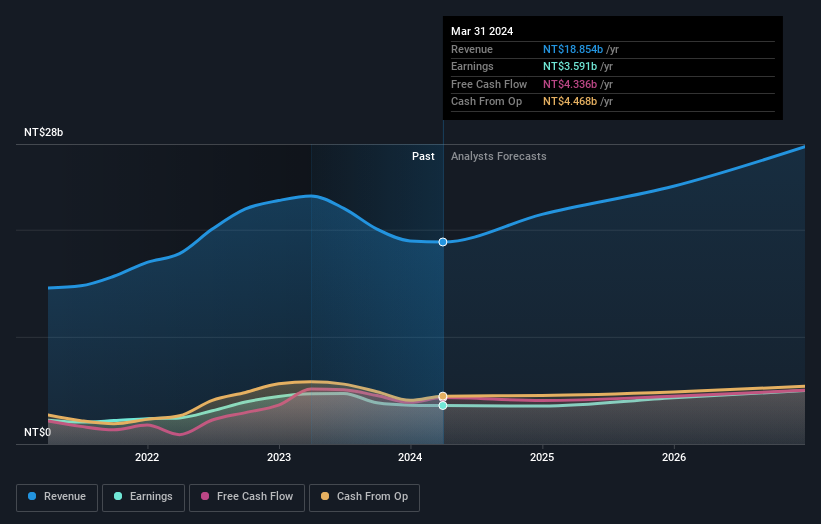Viewport: 821px width, 524px height.
Task: Click the Cash From Op orange data point marker
Action: point(443,396)
